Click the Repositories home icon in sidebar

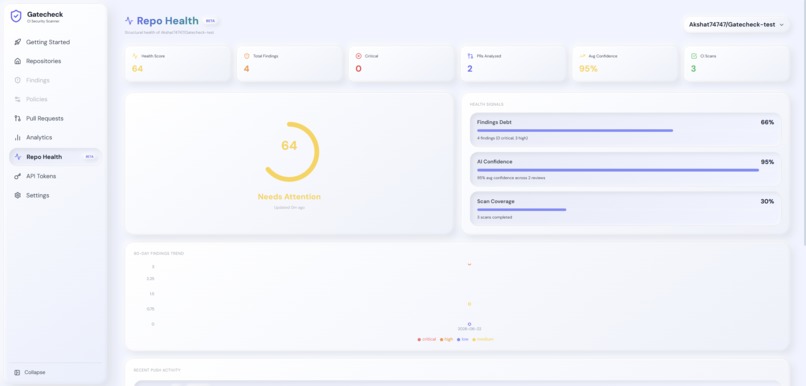[x=17, y=61]
